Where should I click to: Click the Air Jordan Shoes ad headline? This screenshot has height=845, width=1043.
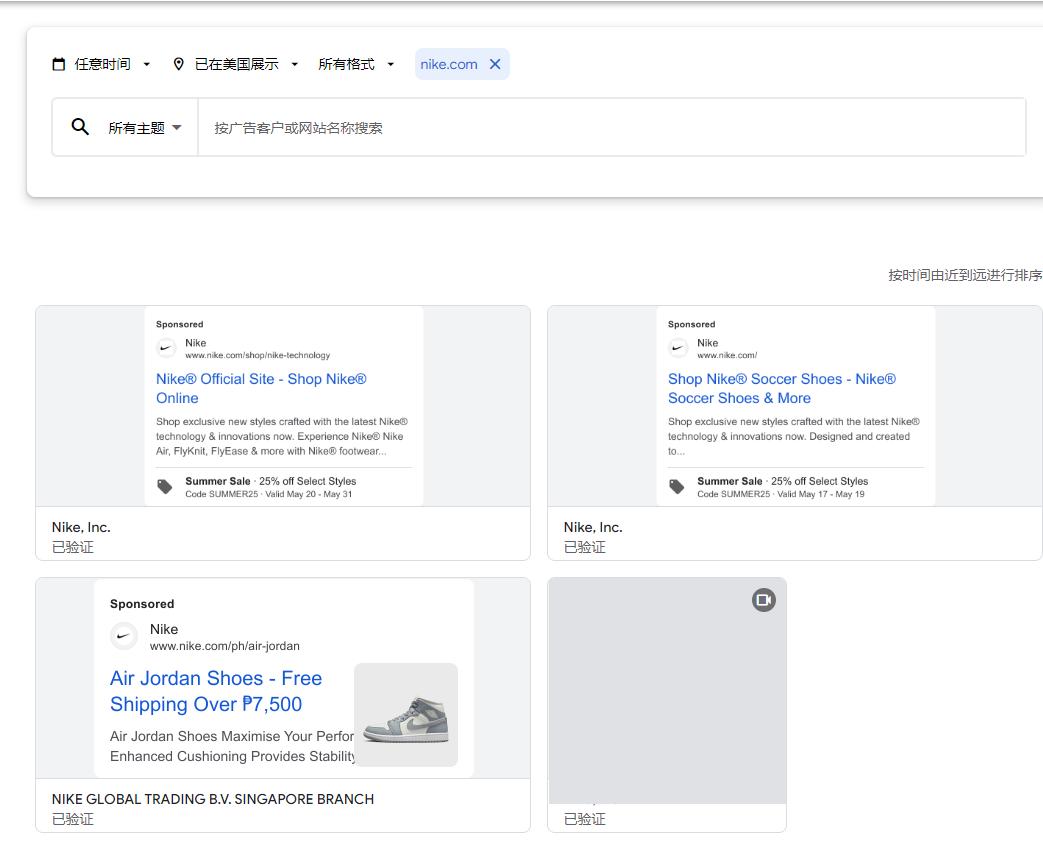point(216,691)
